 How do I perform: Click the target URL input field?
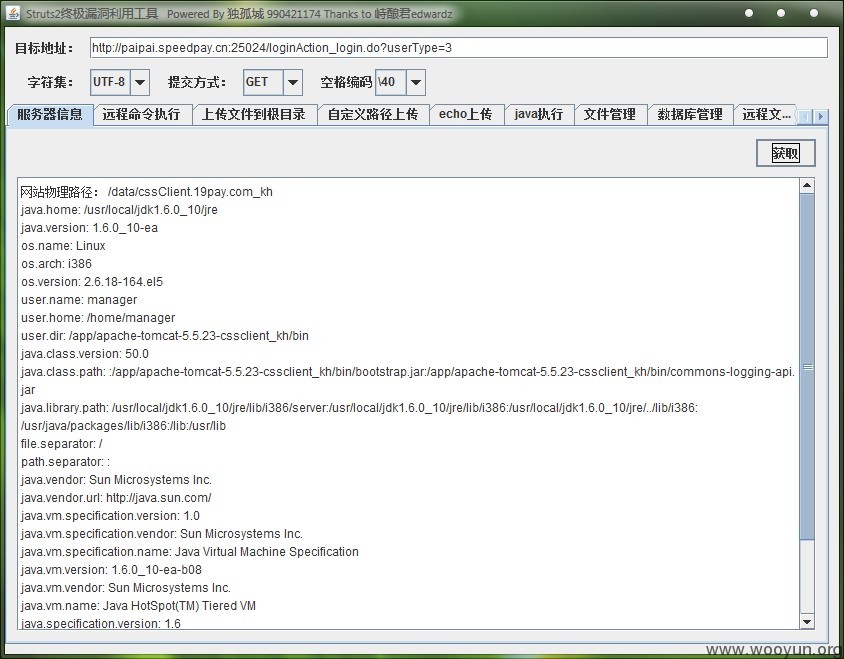point(459,48)
